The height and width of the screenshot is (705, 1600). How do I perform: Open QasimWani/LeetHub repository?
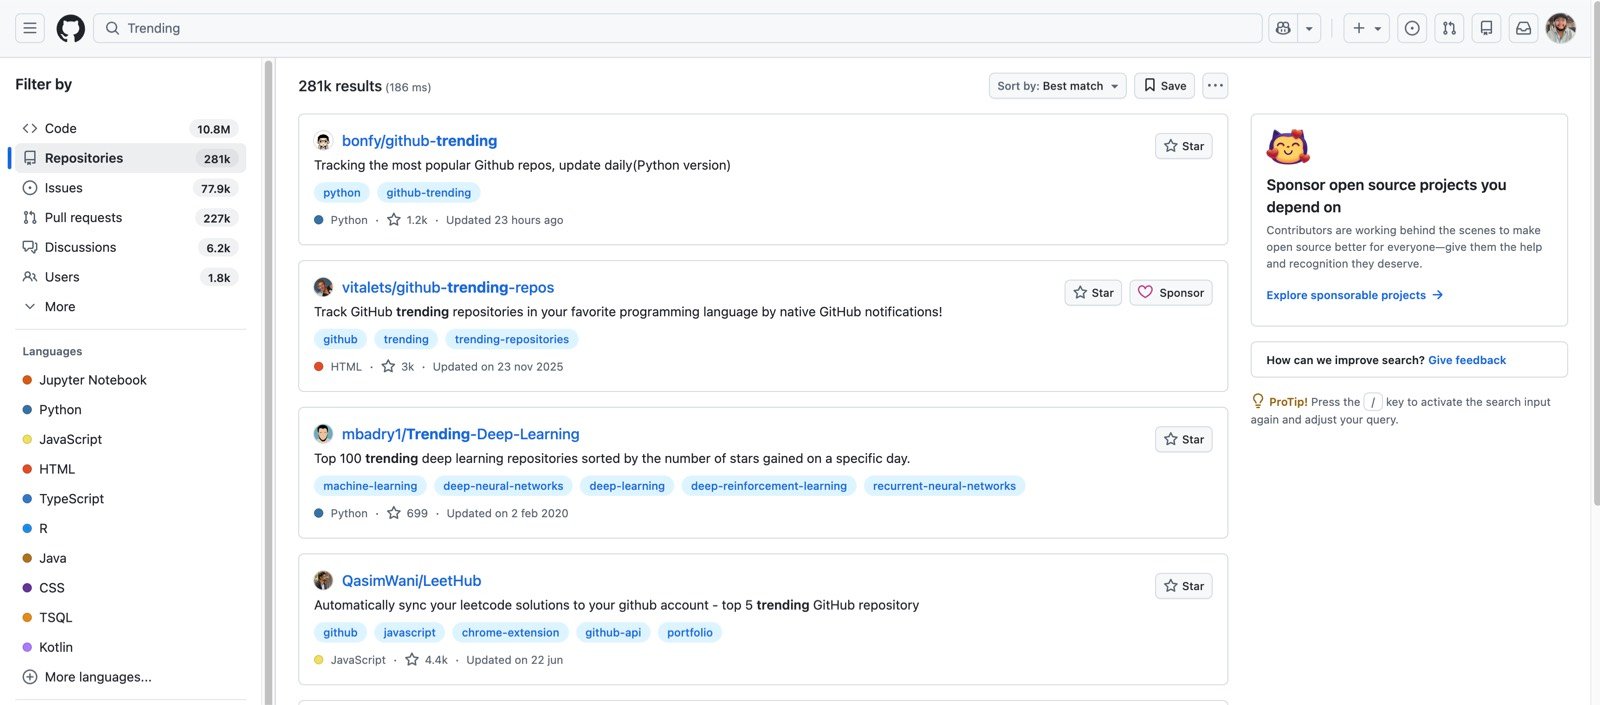[411, 581]
